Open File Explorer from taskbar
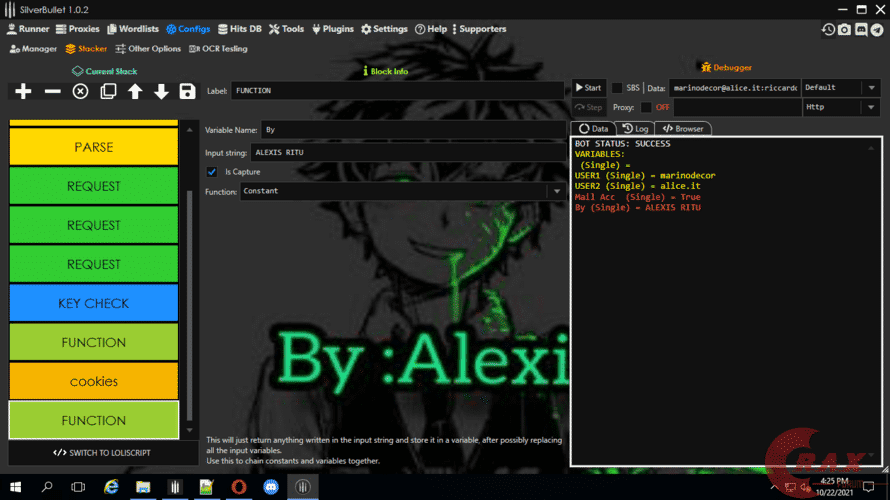The height and width of the screenshot is (500, 890). [143, 487]
